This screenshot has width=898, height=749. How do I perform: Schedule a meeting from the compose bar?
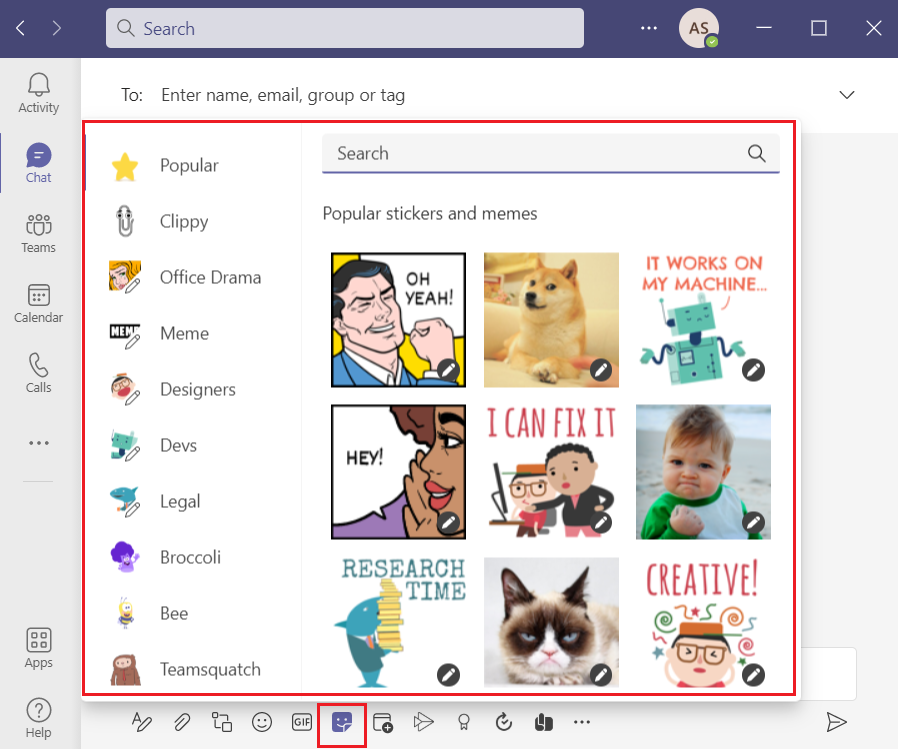coord(383,722)
